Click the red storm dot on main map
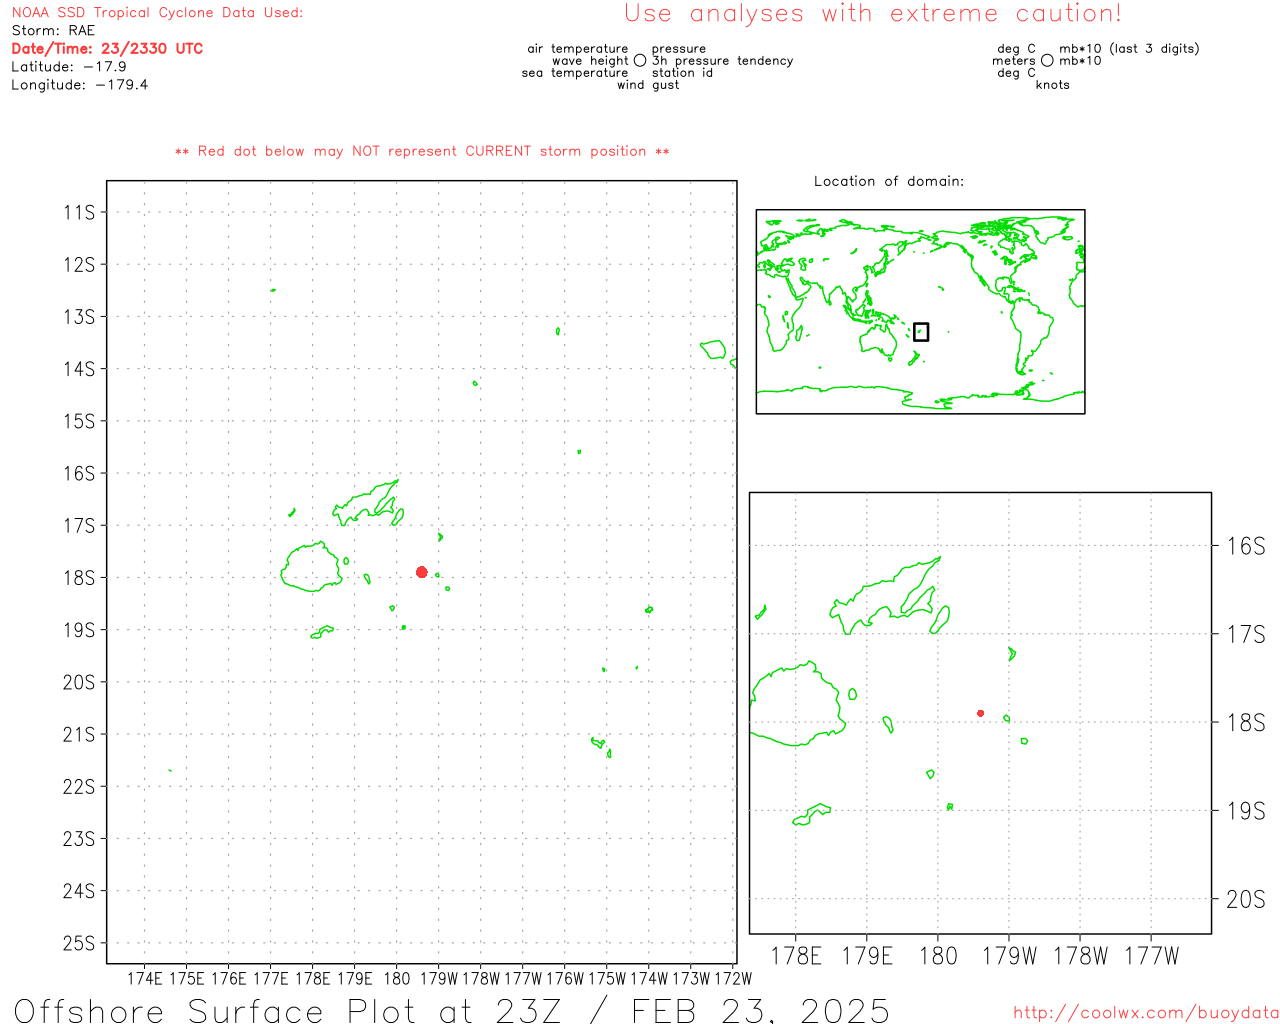 pyautogui.click(x=422, y=572)
